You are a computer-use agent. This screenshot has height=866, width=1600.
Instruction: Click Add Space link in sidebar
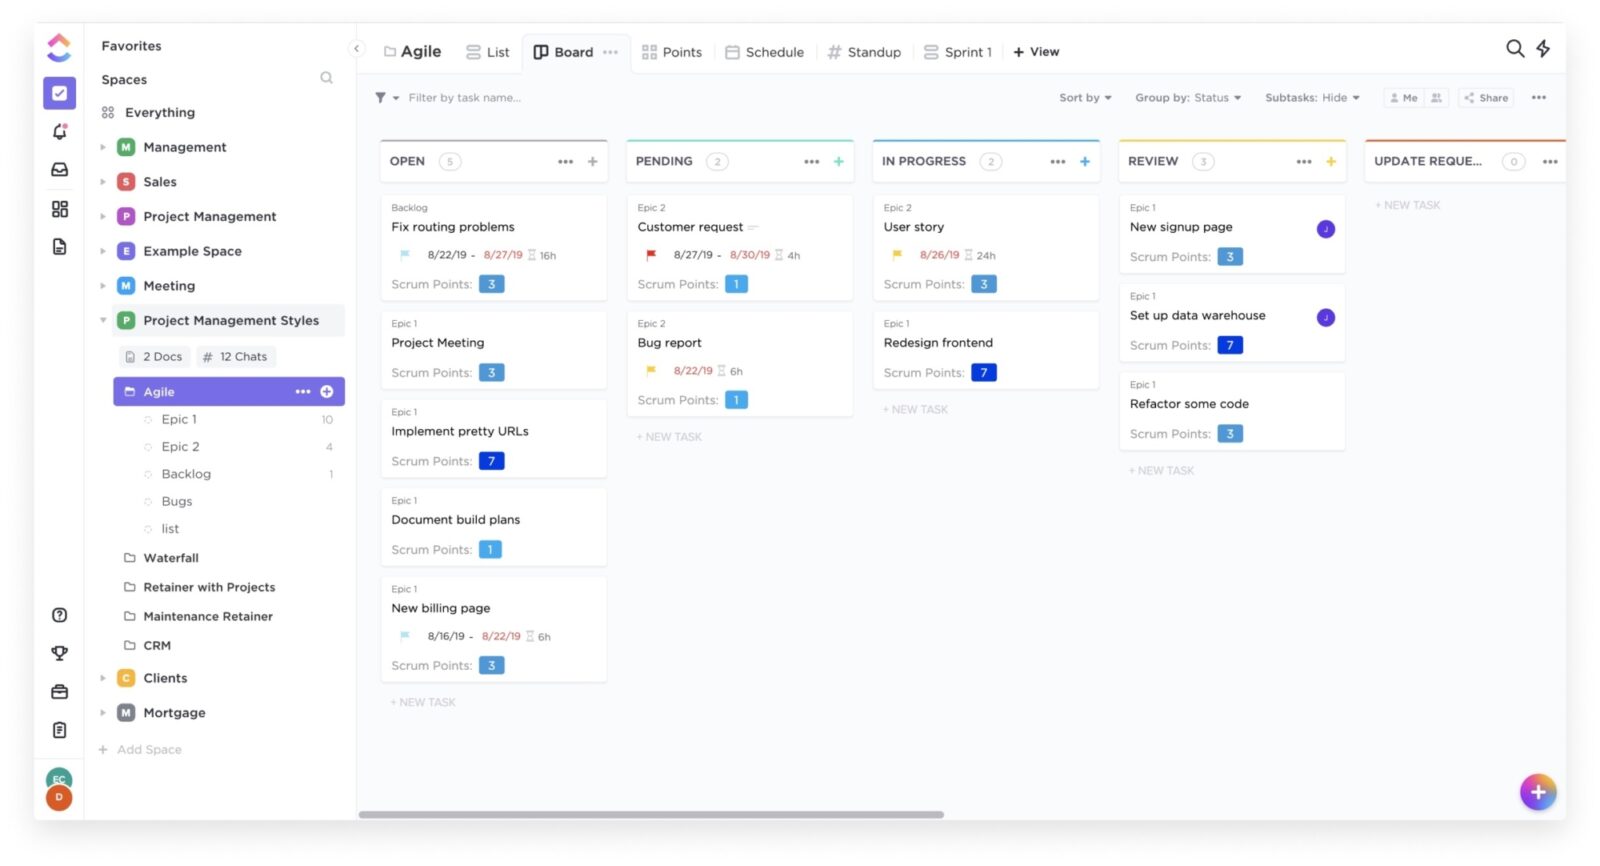[148, 749]
